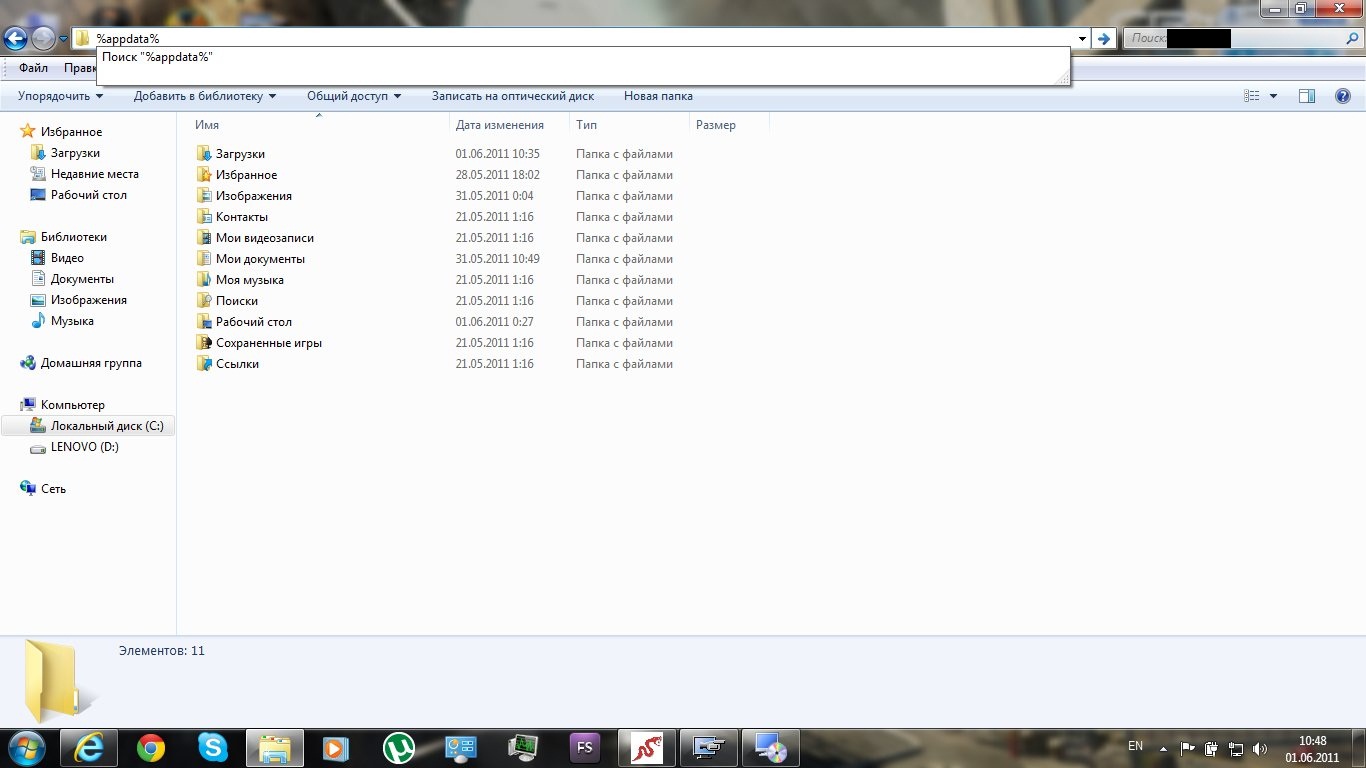Screen dimensions: 1366x768
Task: Select the Контакты folder icon
Action: [x=204, y=217]
